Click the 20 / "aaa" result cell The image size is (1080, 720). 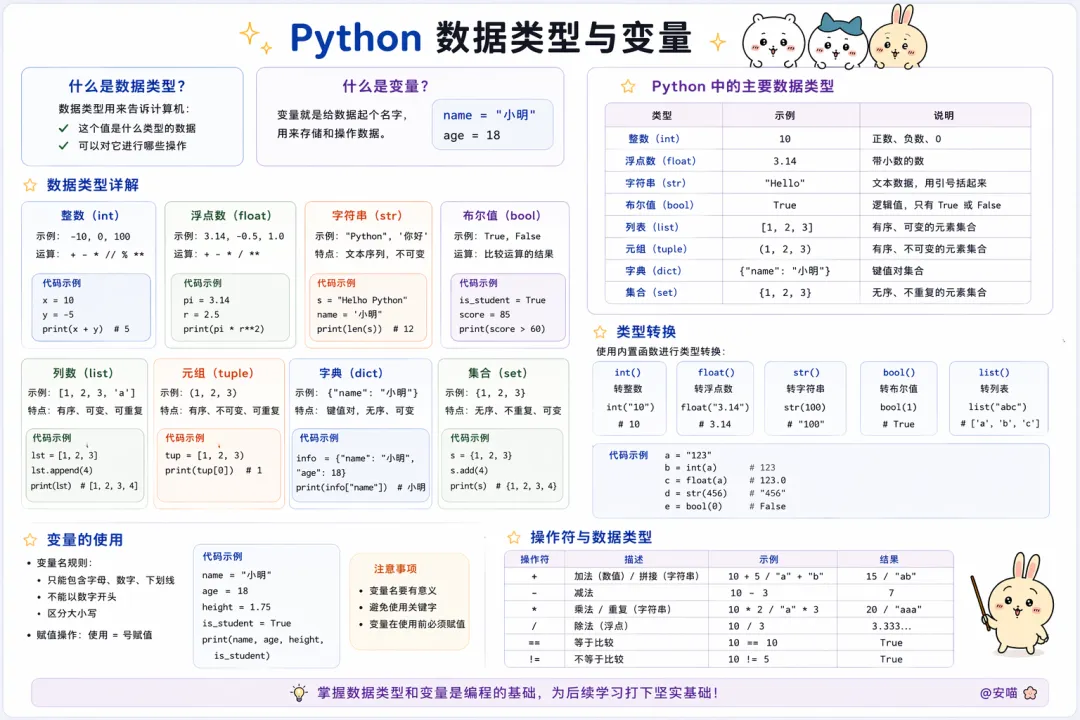pos(893,609)
